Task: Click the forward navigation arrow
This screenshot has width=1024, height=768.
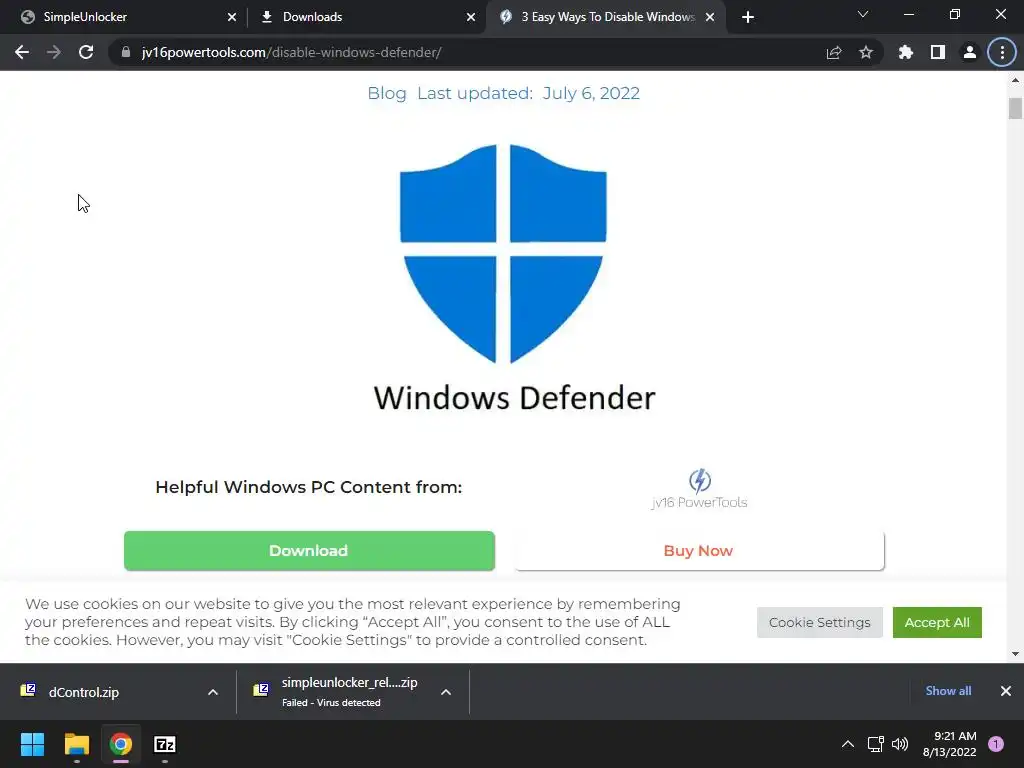Action: 54,52
